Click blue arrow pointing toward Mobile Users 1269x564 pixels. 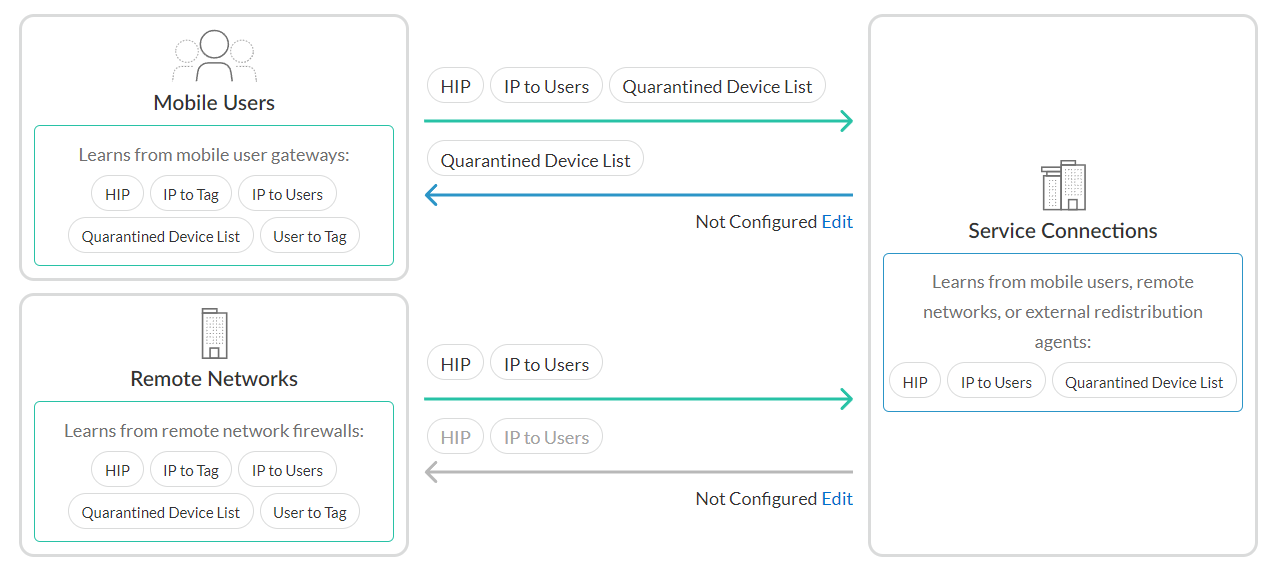click(638, 195)
